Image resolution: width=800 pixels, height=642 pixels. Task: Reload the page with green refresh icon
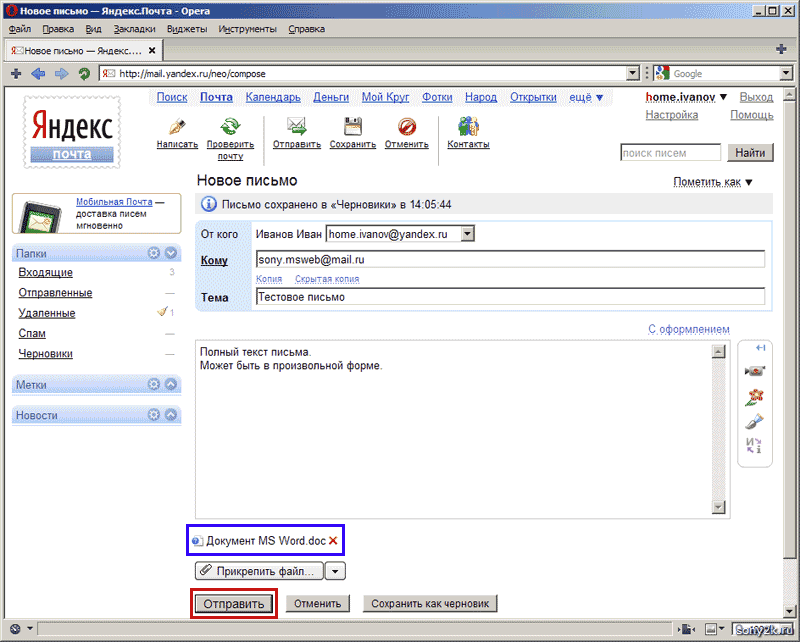(84, 74)
